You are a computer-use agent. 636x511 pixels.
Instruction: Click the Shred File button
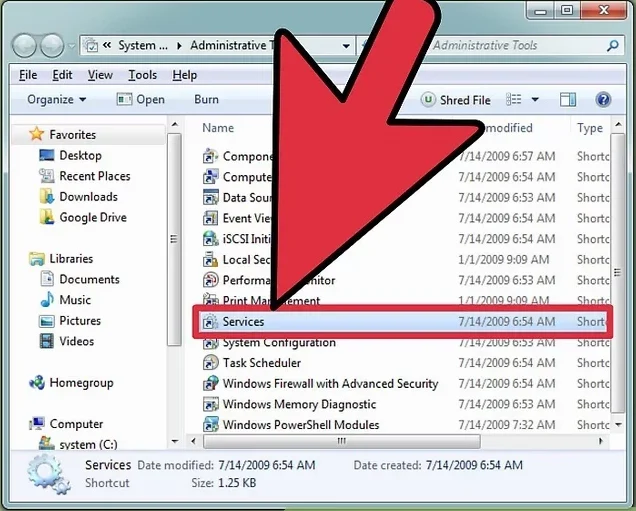point(456,100)
